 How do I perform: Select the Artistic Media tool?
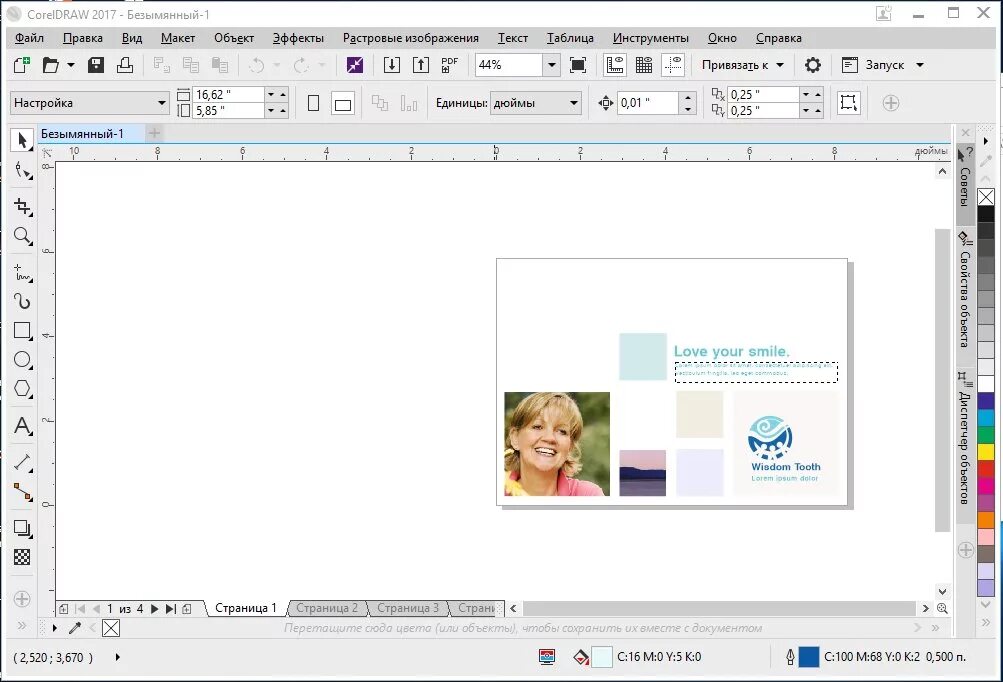click(22, 301)
